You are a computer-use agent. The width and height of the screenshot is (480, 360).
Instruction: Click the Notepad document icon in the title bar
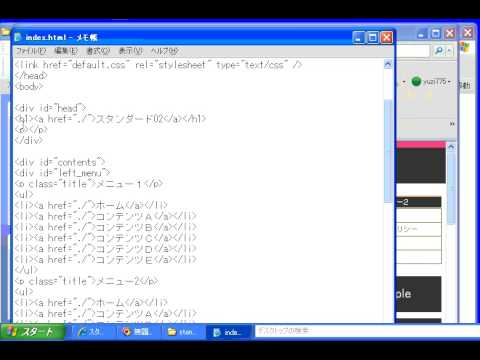[x=18, y=37]
